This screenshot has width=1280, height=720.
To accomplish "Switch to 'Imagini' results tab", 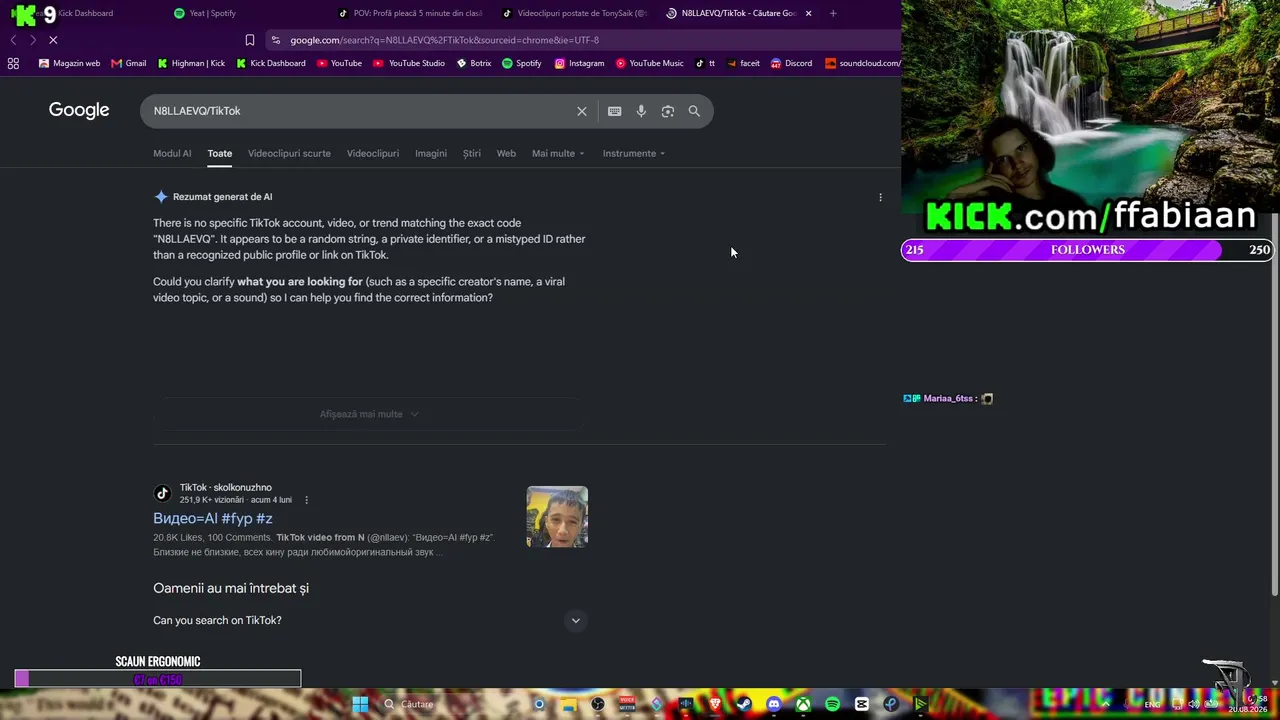I will click(431, 153).
